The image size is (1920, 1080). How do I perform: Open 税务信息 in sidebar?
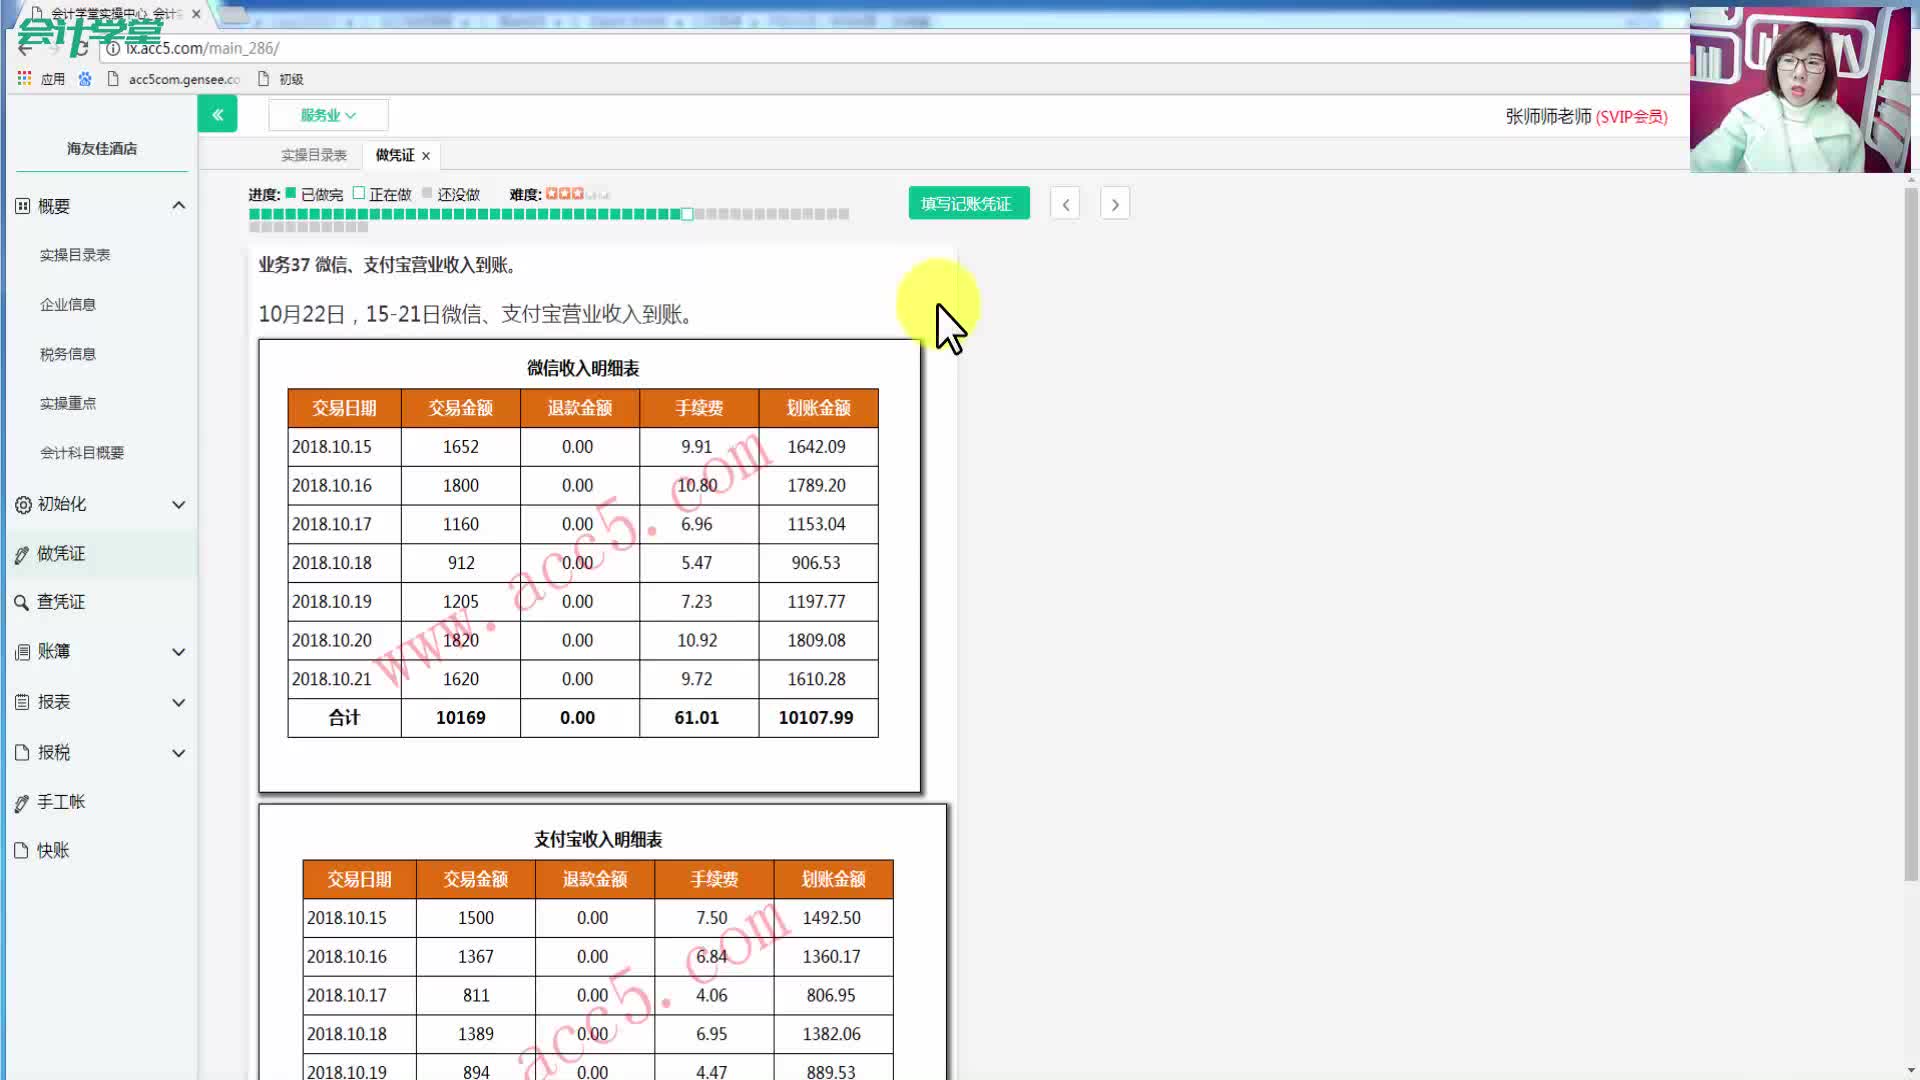[68, 354]
